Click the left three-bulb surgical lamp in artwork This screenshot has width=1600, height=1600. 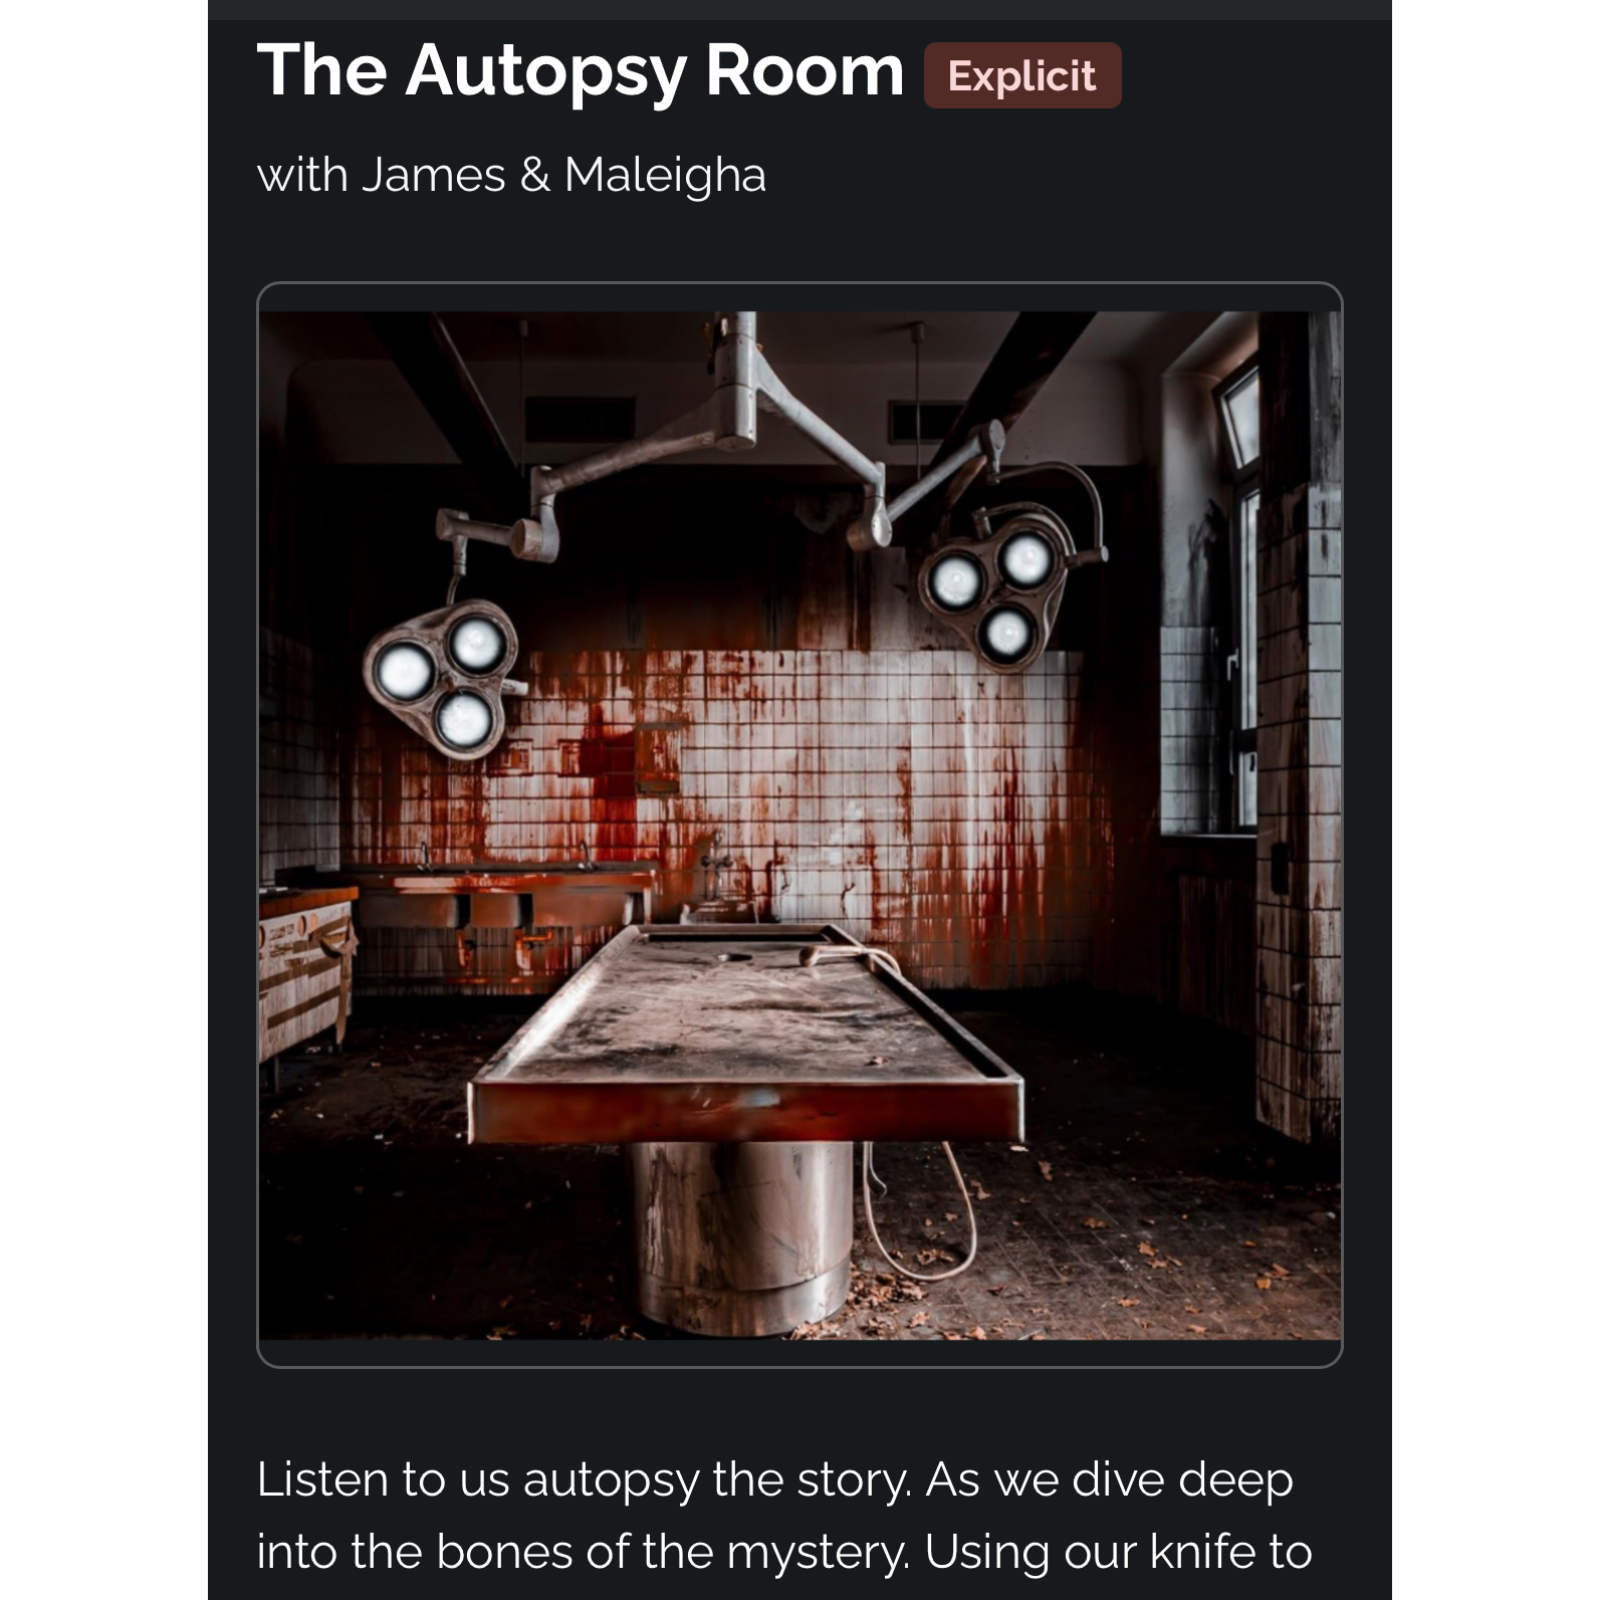[x=442, y=677]
